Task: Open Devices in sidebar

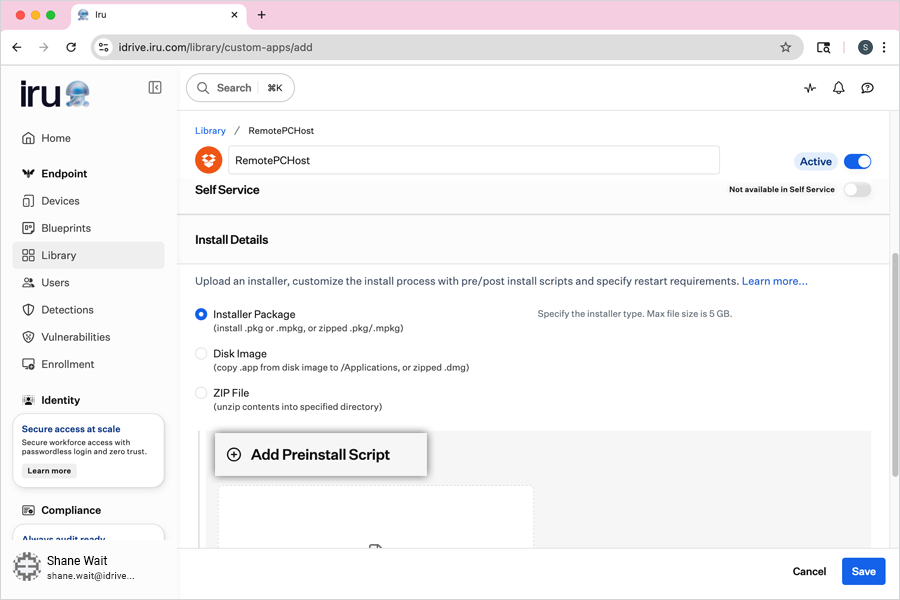Action: point(60,201)
